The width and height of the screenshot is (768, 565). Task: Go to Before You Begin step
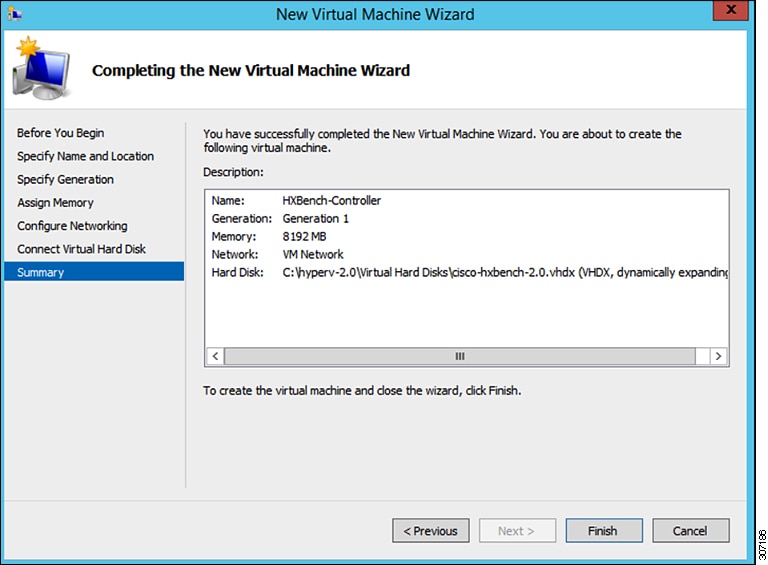click(x=60, y=133)
